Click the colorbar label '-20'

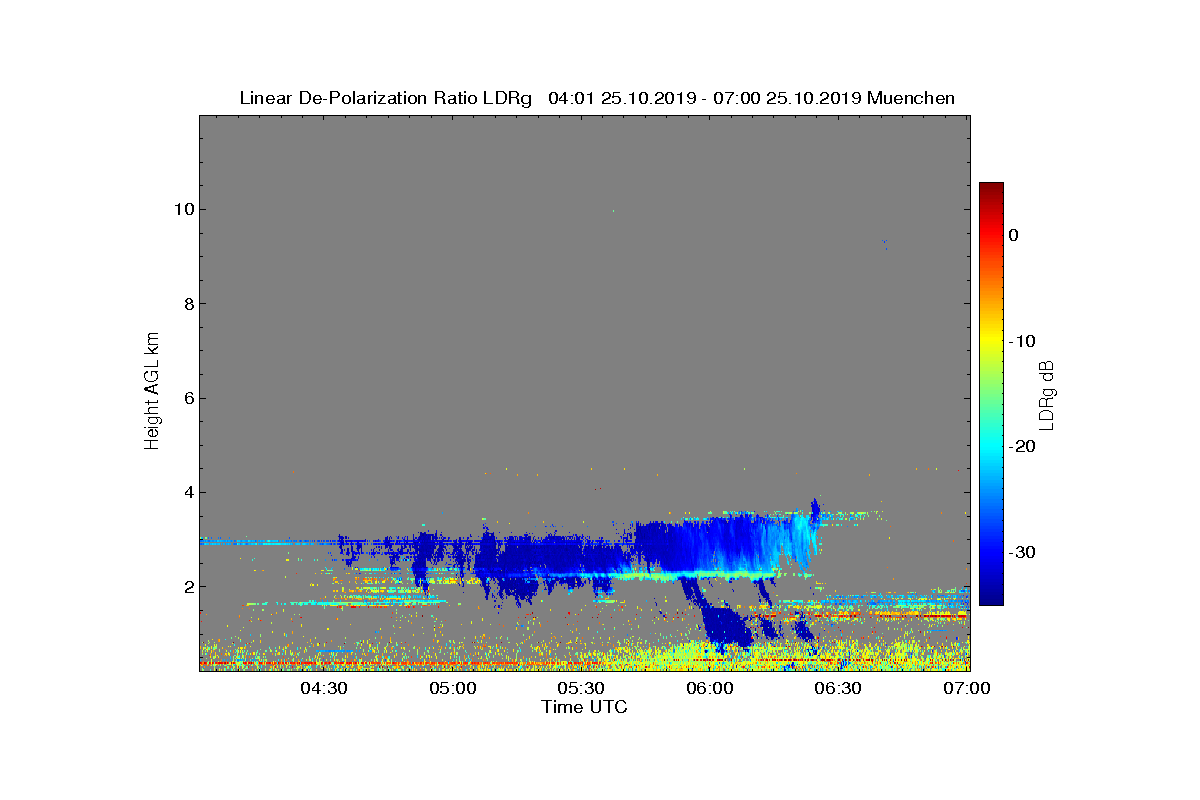[1020, 446]
